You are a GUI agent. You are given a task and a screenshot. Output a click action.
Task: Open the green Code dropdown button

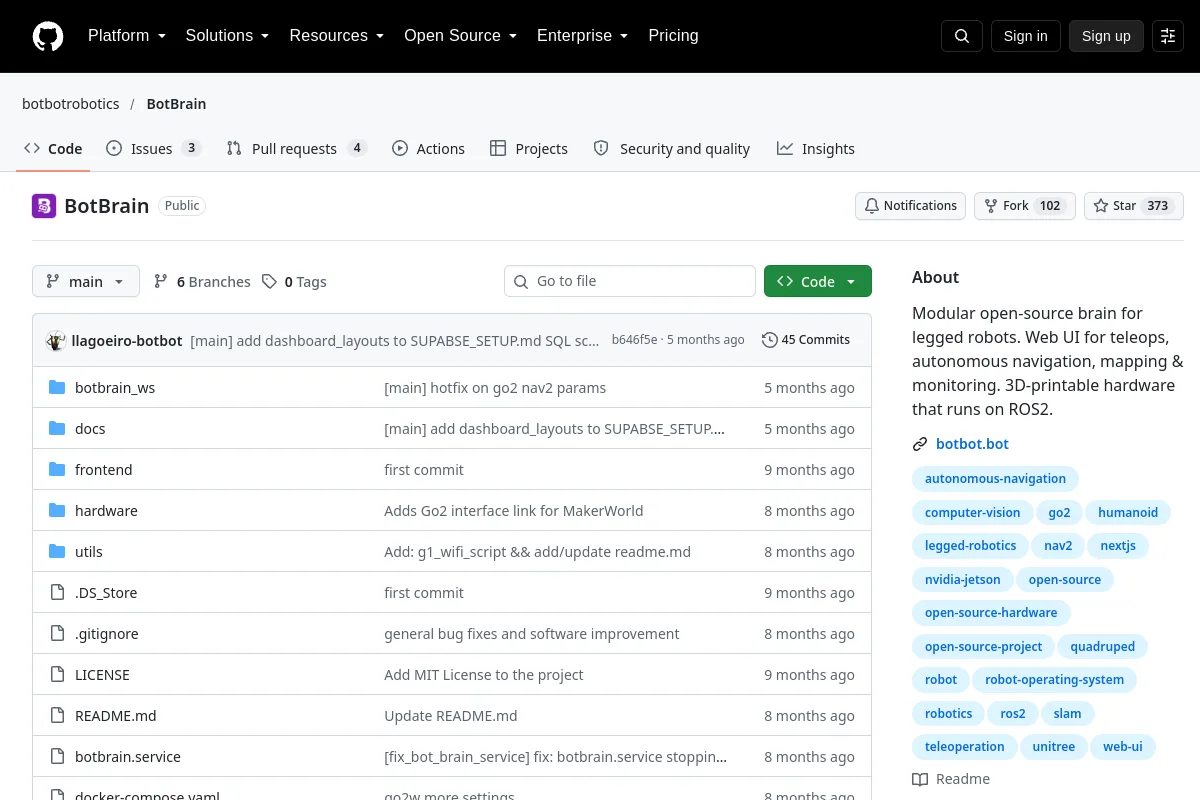(818, 282)
